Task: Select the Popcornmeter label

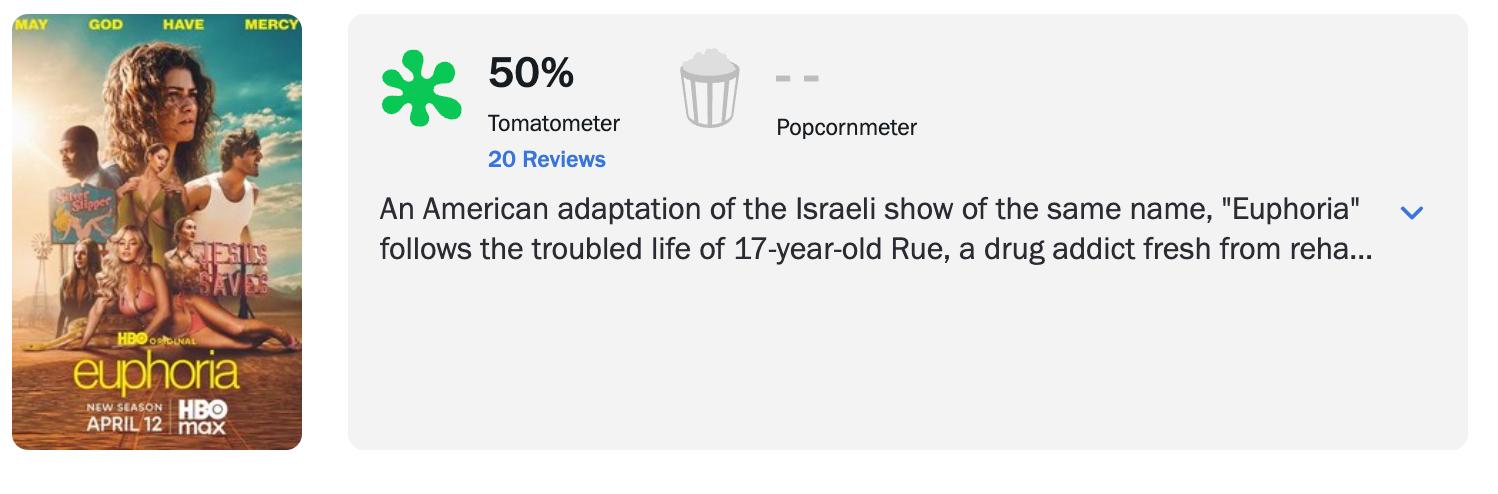Action: [846, 128]
